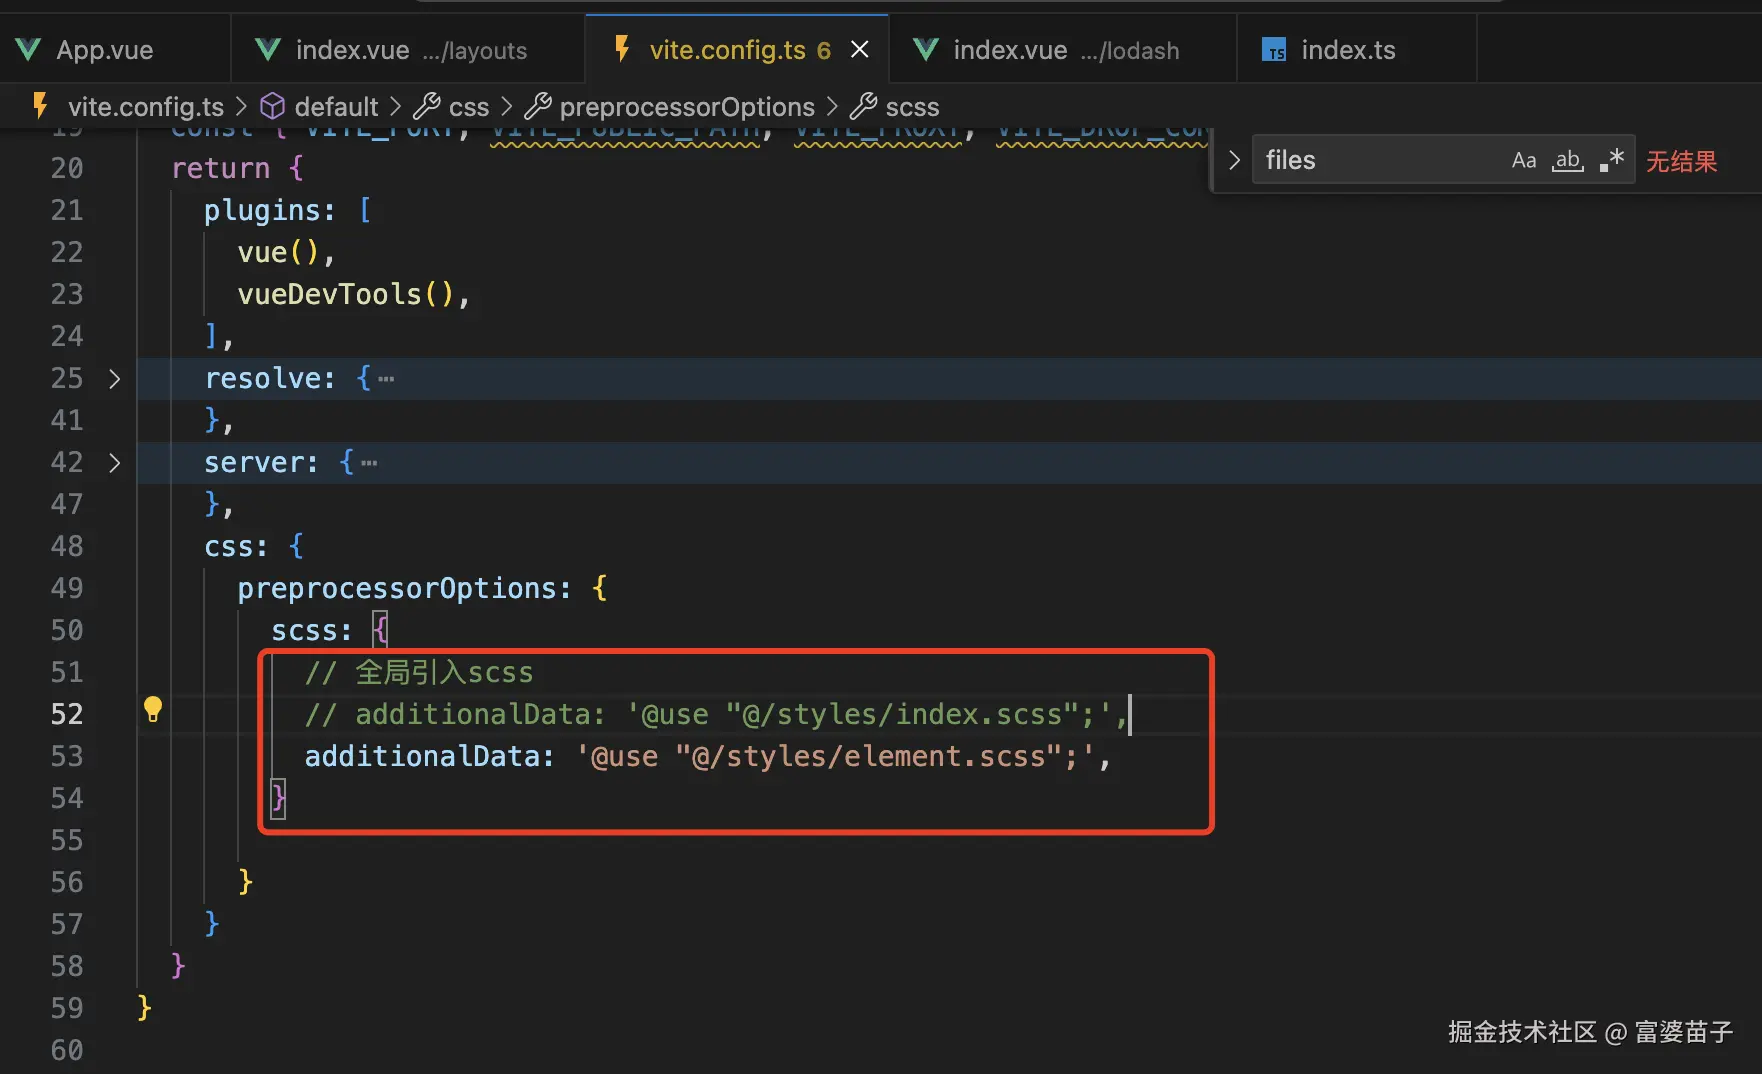This screenshot has width=1762, height=1074.
Task: Toggle Match Case in the find box
Action: pos(1523,160)
